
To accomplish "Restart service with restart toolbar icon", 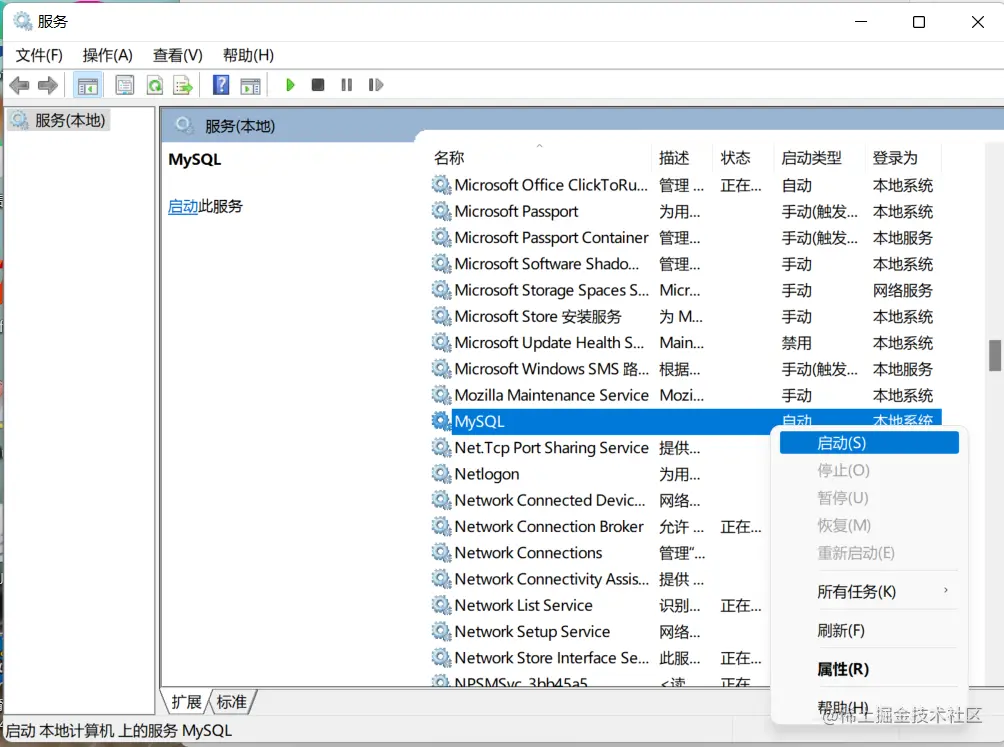I will 376,85.
